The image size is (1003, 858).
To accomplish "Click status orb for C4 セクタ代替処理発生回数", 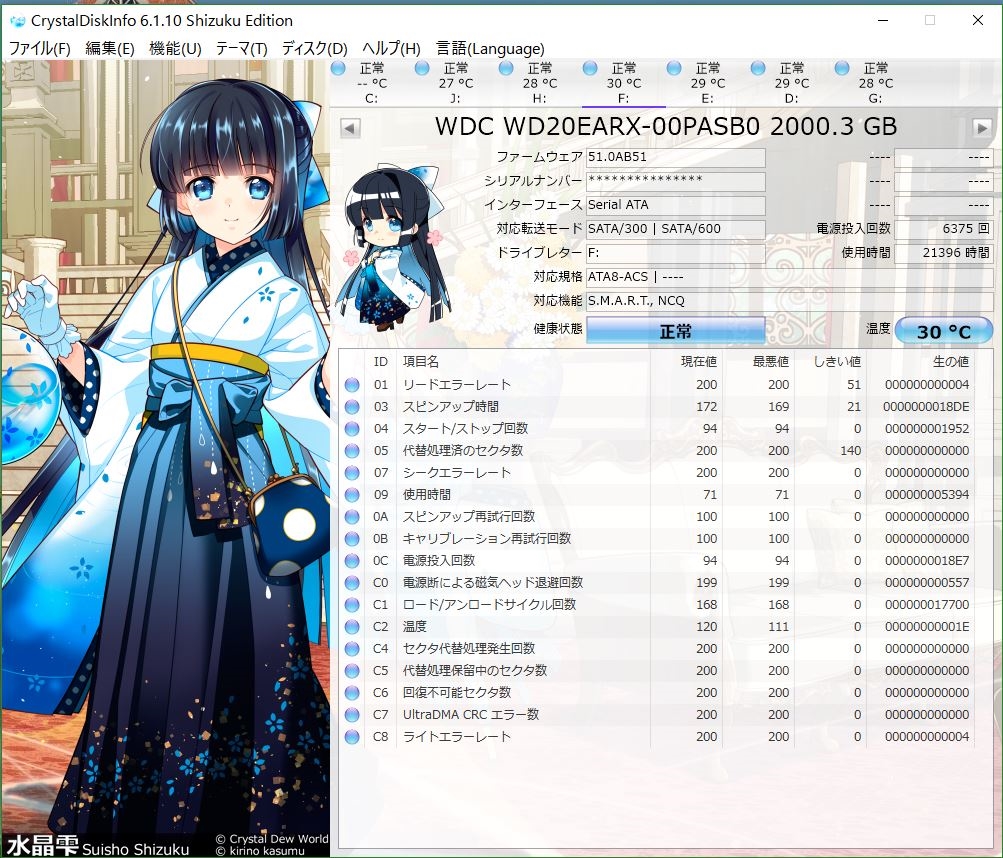I will click(x=352, y=648).
